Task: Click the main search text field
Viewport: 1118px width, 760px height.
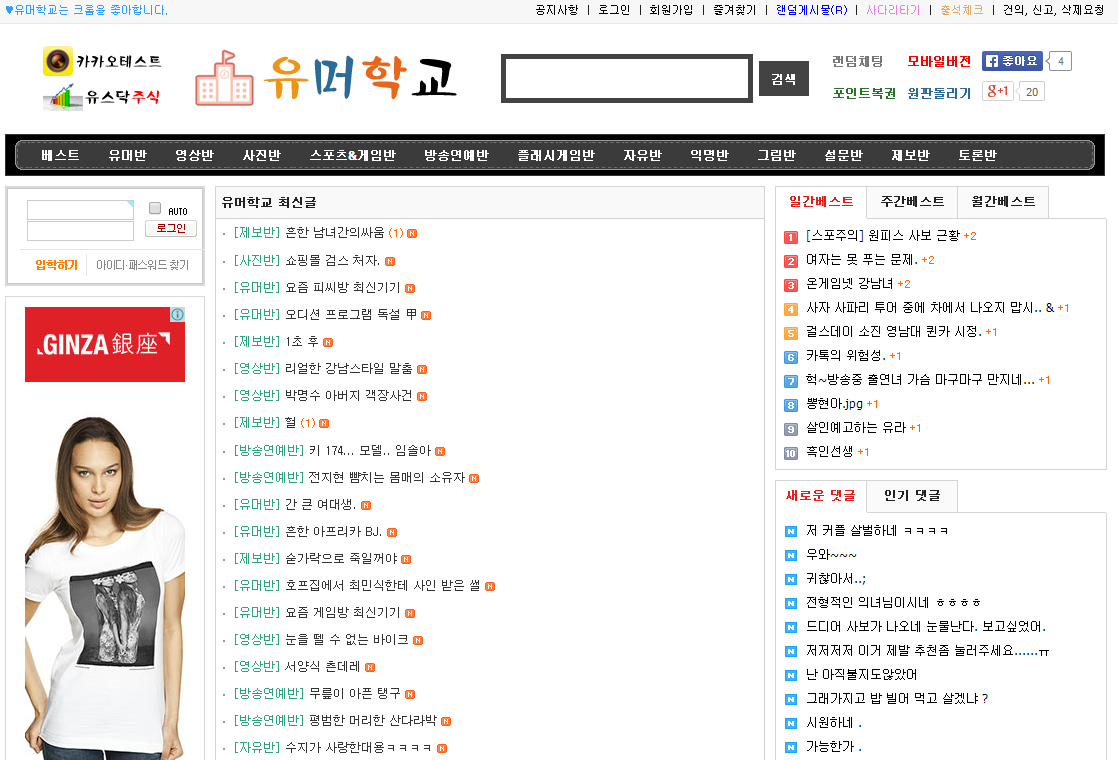Action: click(x=626, y=79)
